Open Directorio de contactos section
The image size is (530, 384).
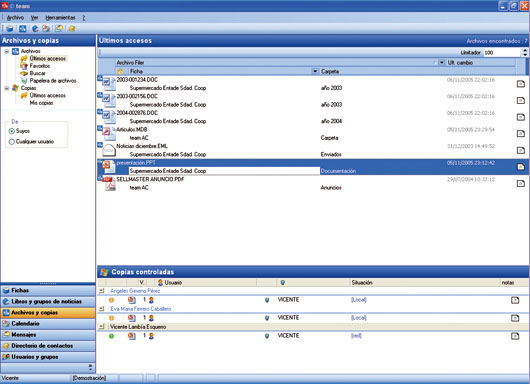[48, 346]
